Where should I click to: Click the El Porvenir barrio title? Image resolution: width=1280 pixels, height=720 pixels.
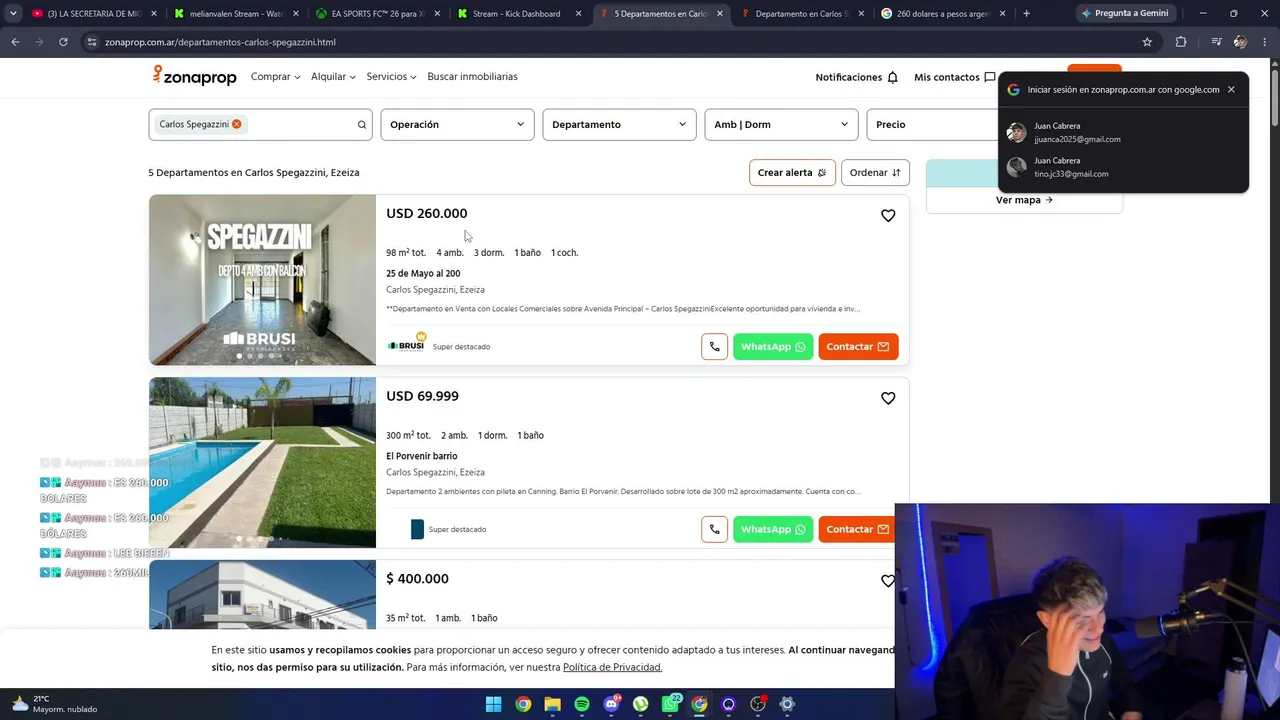[x=422, y=456]
